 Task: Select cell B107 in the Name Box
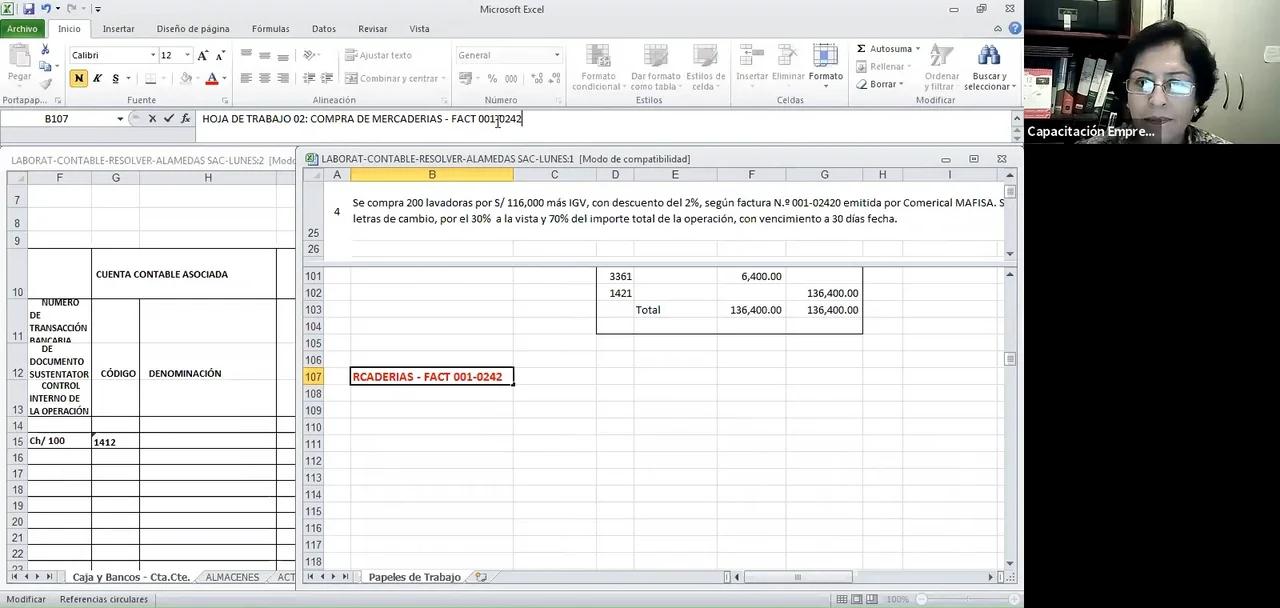coord(55,118)
